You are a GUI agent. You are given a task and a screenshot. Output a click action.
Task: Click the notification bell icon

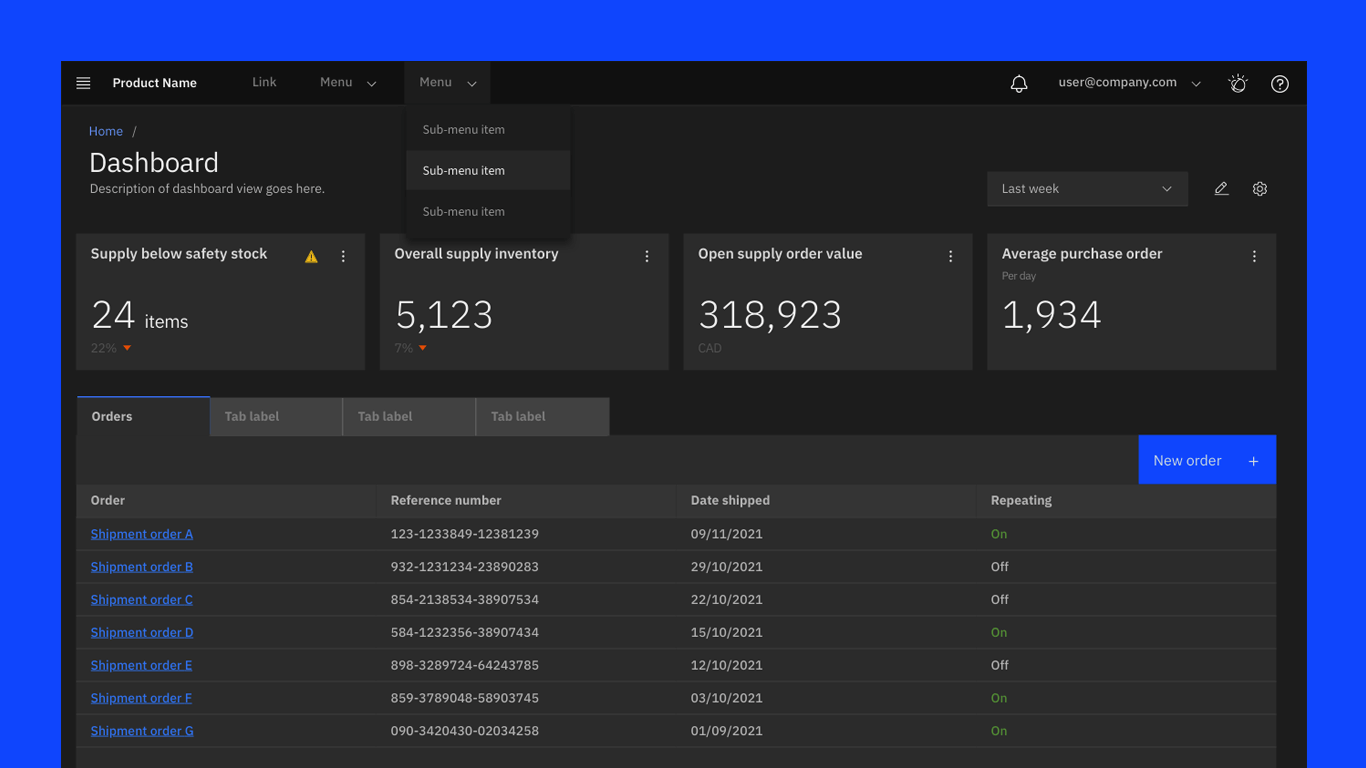tap(1019, 83)
